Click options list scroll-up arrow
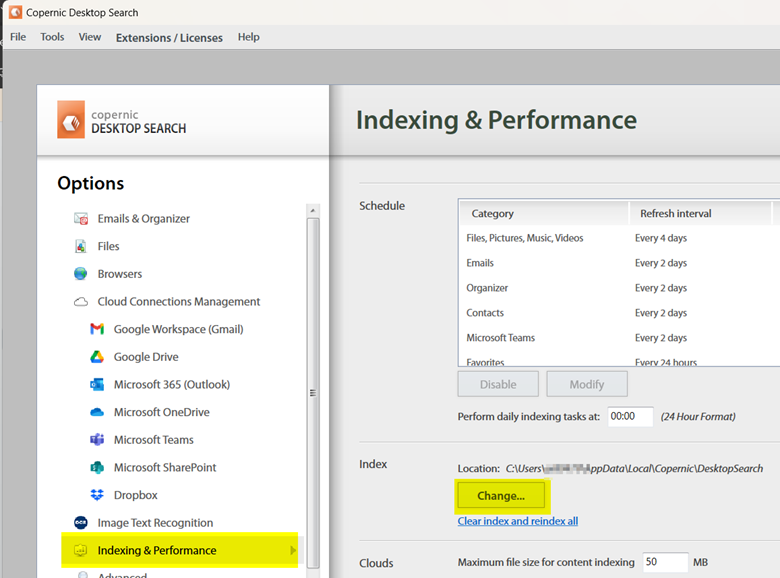This screenshot has width=780, height=578. pyautogui.click(x=313, y=211)
